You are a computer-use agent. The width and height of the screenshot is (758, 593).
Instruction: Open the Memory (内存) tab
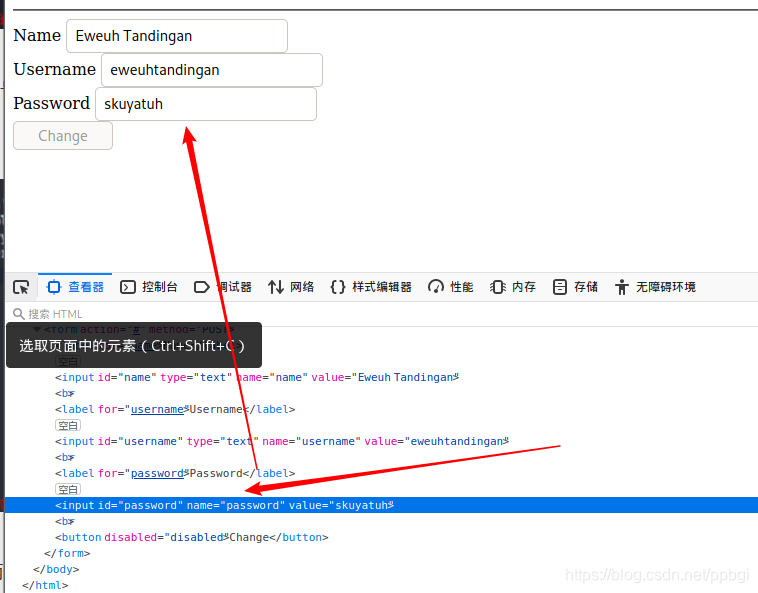(x=512, y=287)
